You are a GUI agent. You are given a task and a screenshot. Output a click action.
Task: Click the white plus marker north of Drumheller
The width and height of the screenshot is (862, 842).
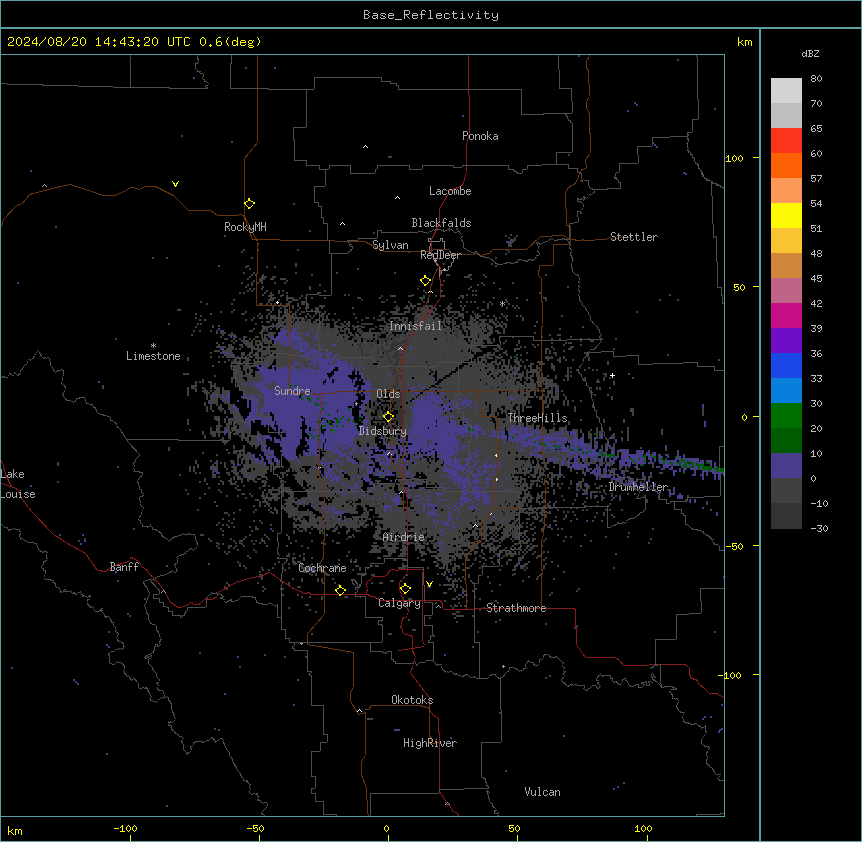coord(612,375)
